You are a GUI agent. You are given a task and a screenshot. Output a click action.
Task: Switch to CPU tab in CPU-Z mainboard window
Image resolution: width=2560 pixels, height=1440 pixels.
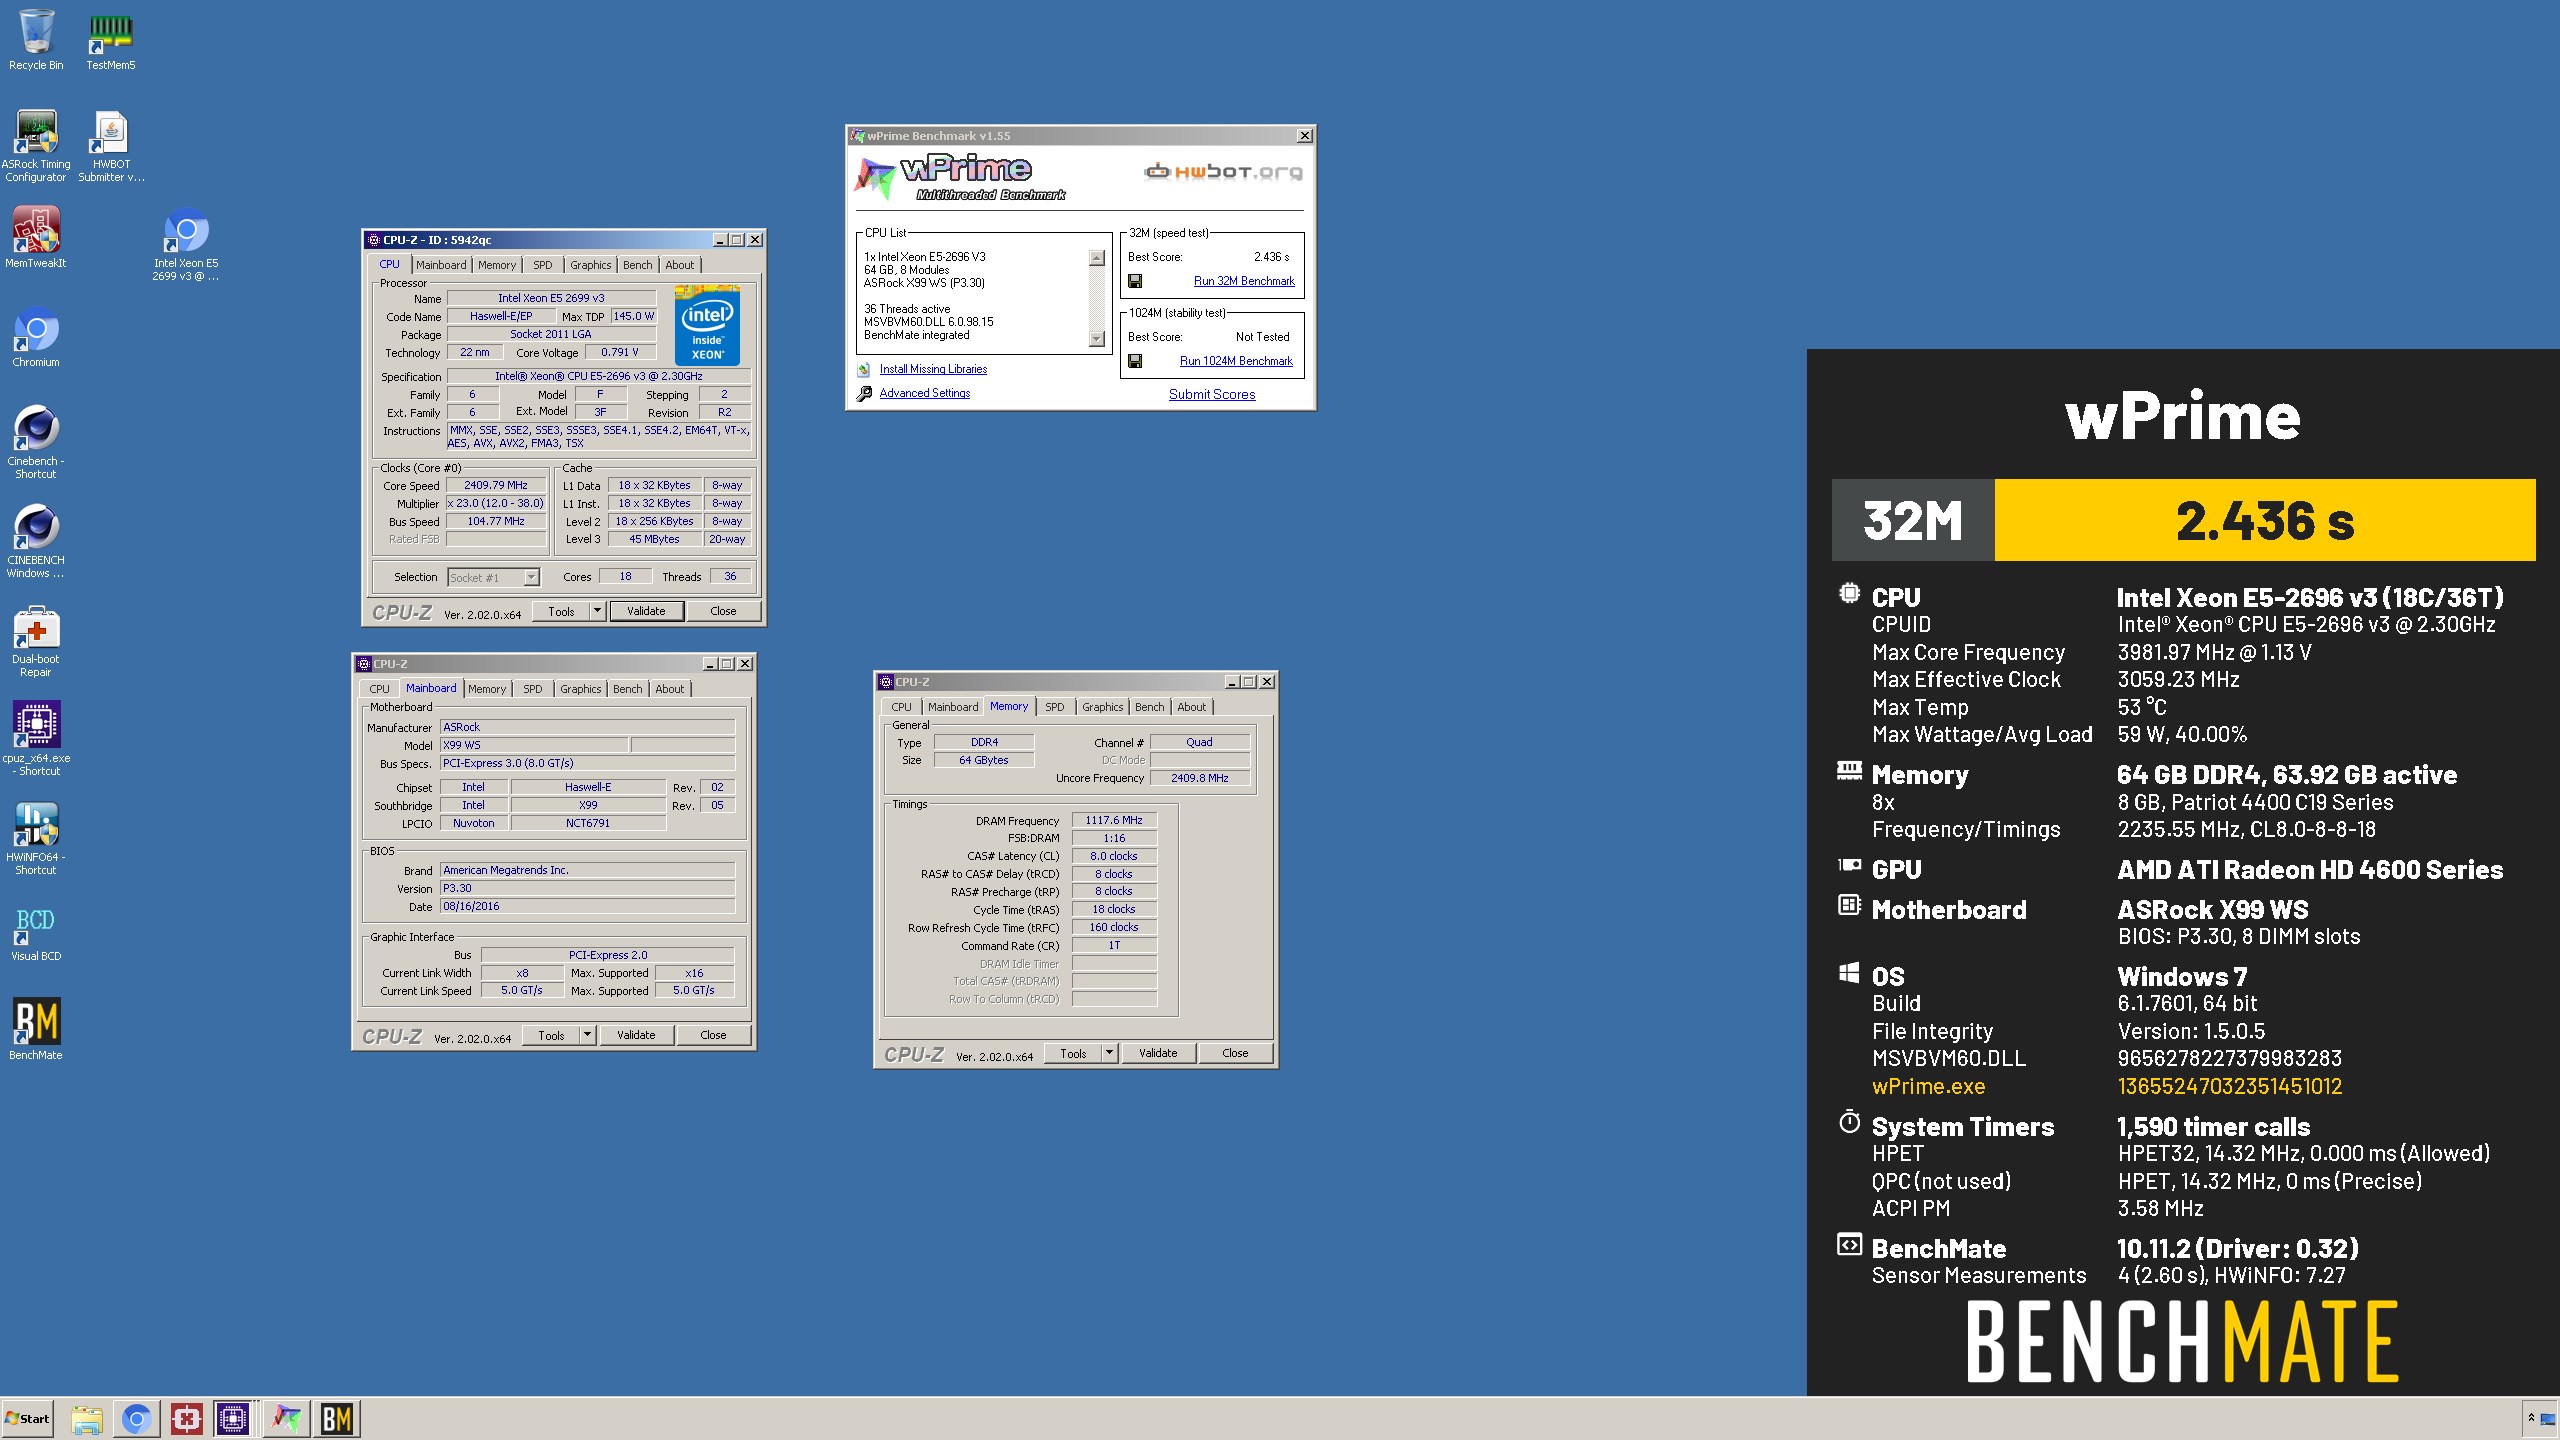coord(379,689)
